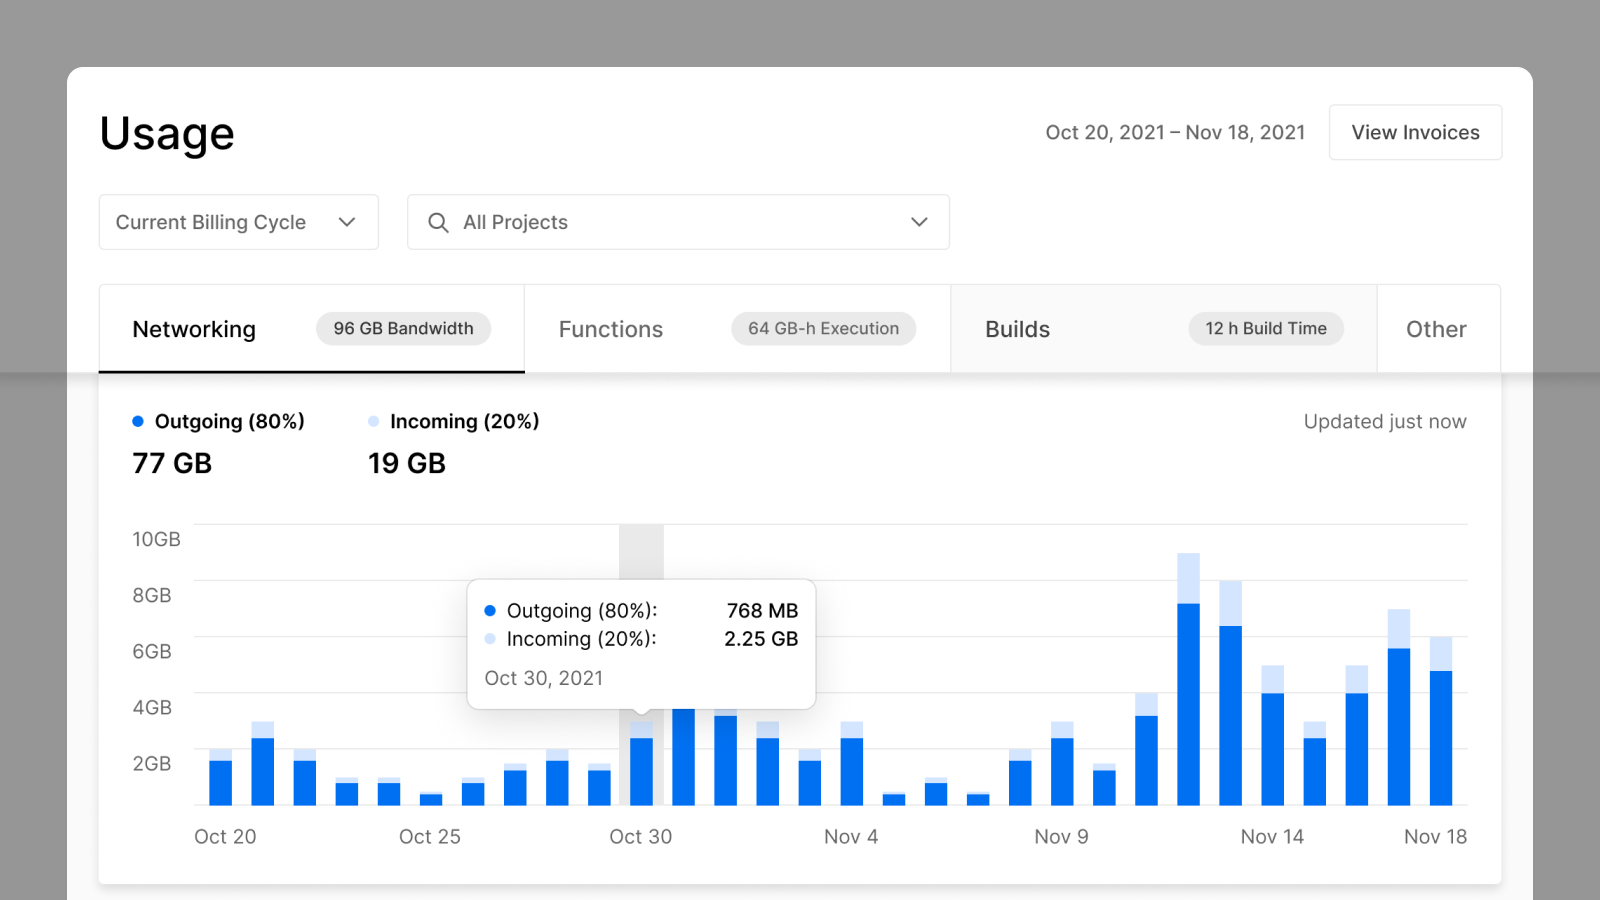Viewport: 1600px width, 900px height.
Task: Select the Other tab
Action: 1436,328
